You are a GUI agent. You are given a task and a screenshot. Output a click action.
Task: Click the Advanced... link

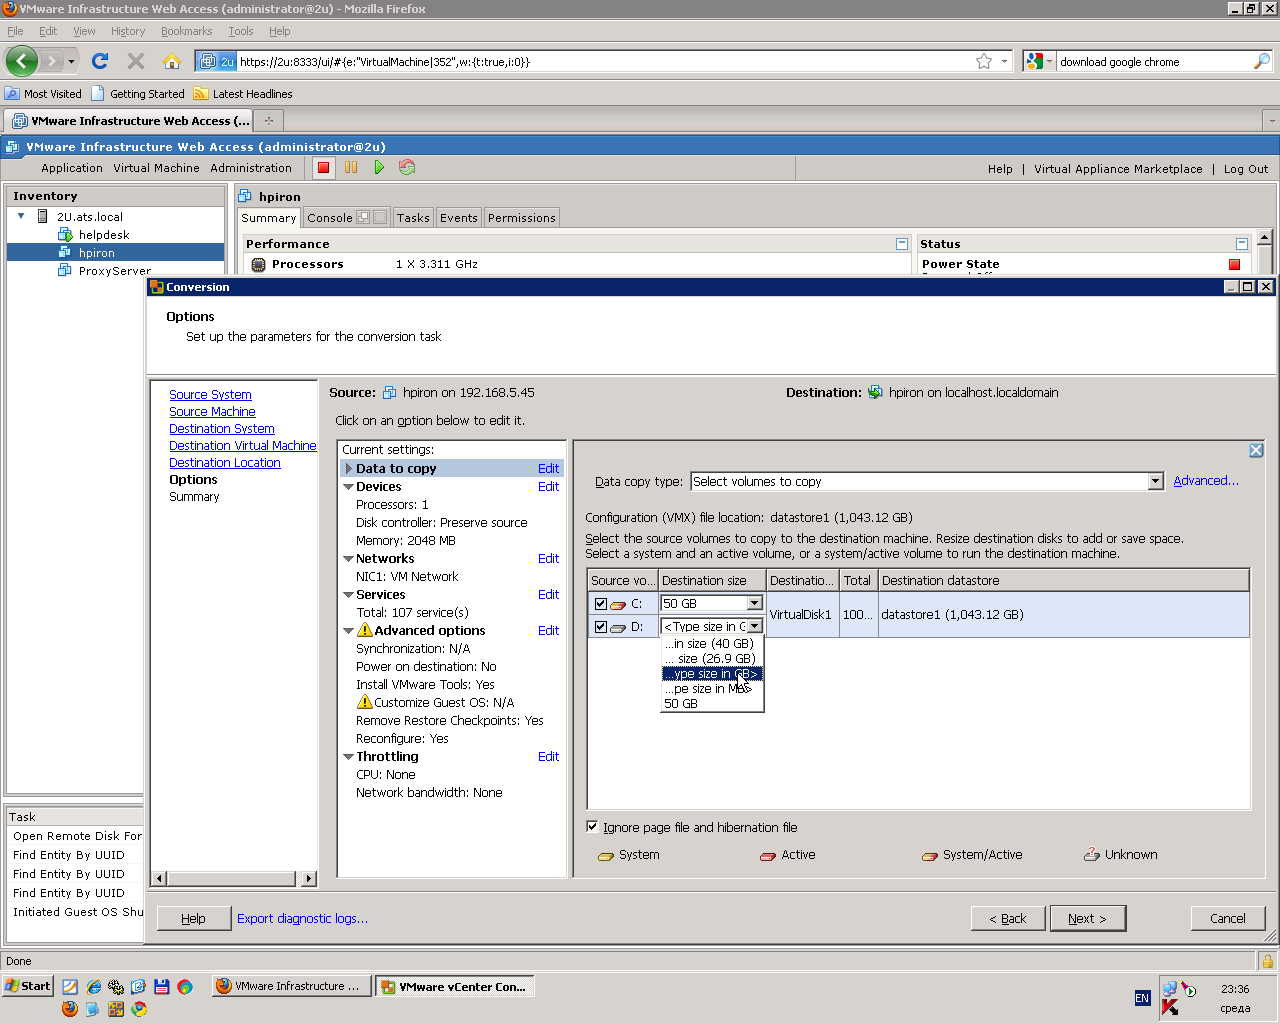click(x=1206, y=481)
